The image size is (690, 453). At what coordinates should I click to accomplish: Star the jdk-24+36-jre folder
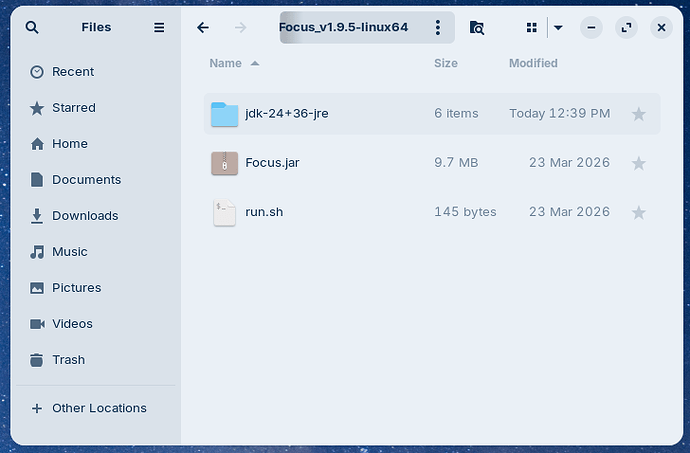pos(639,114)
